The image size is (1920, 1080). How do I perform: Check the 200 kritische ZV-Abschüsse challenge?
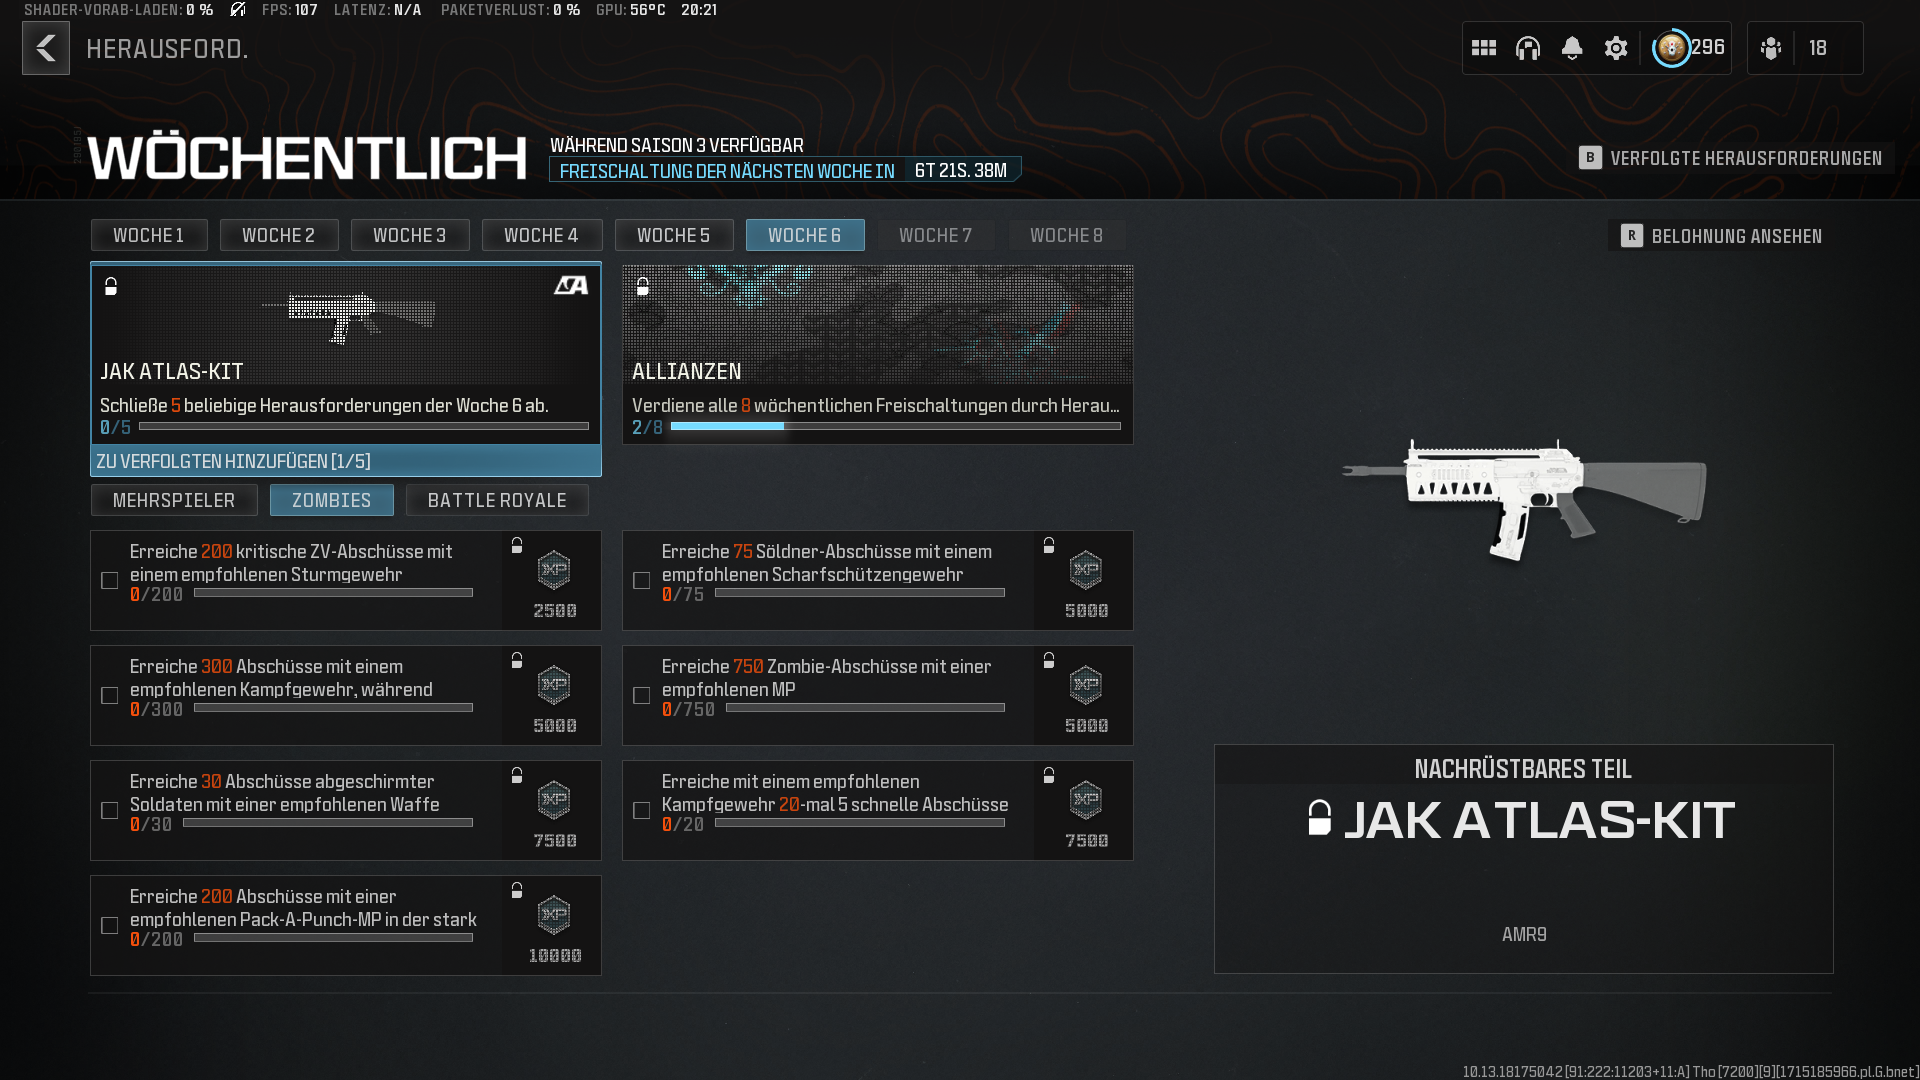click(110, 581)
